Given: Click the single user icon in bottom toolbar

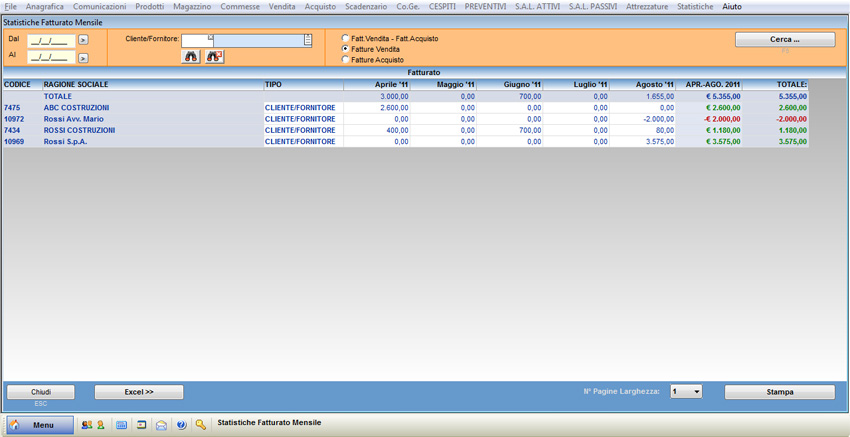Looking at the screenshot, I should point(101,425).
